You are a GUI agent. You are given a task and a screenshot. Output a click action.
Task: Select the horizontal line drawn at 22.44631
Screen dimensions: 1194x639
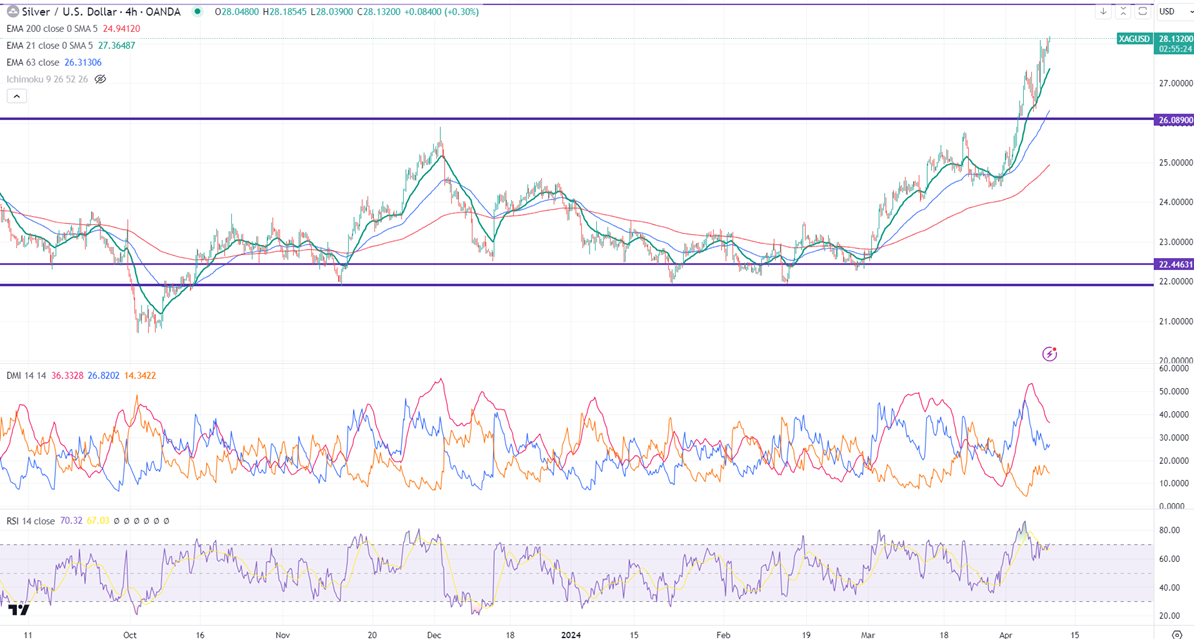[576, 264]
